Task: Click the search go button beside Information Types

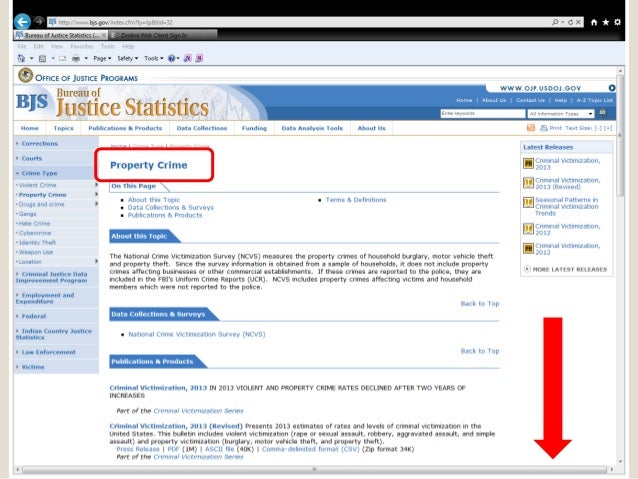Action: coord(603,113)
